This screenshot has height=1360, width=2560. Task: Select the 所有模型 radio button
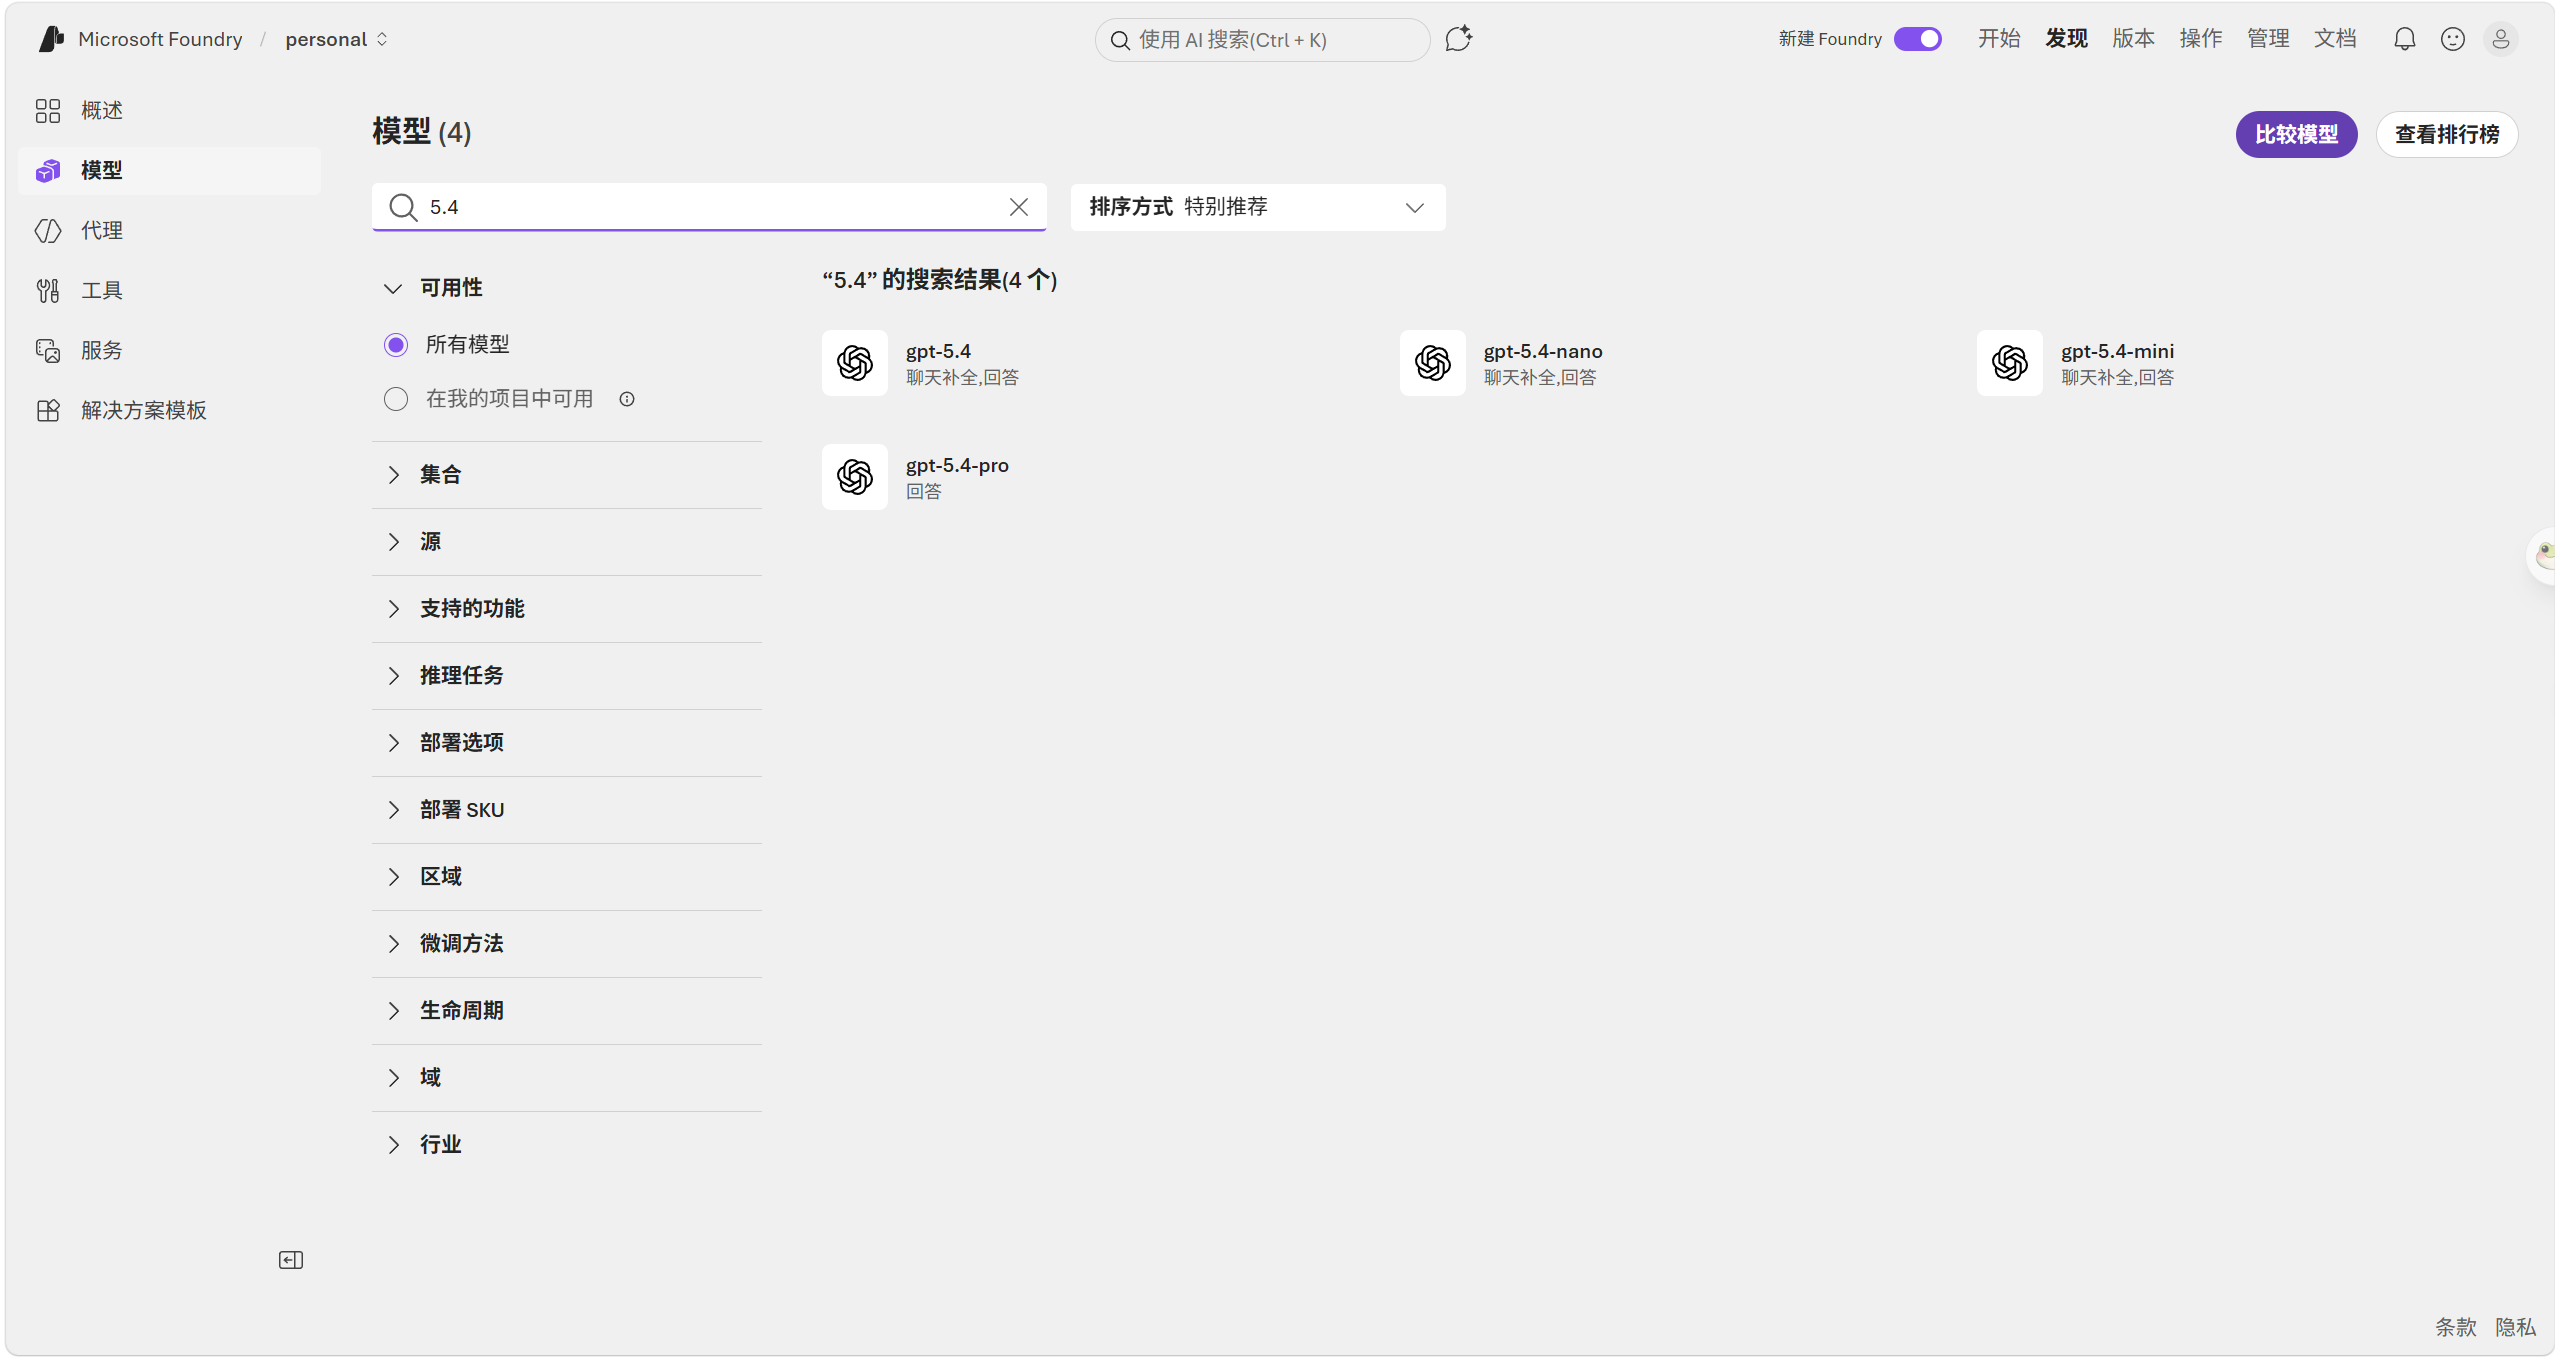[x=396, y=345]
